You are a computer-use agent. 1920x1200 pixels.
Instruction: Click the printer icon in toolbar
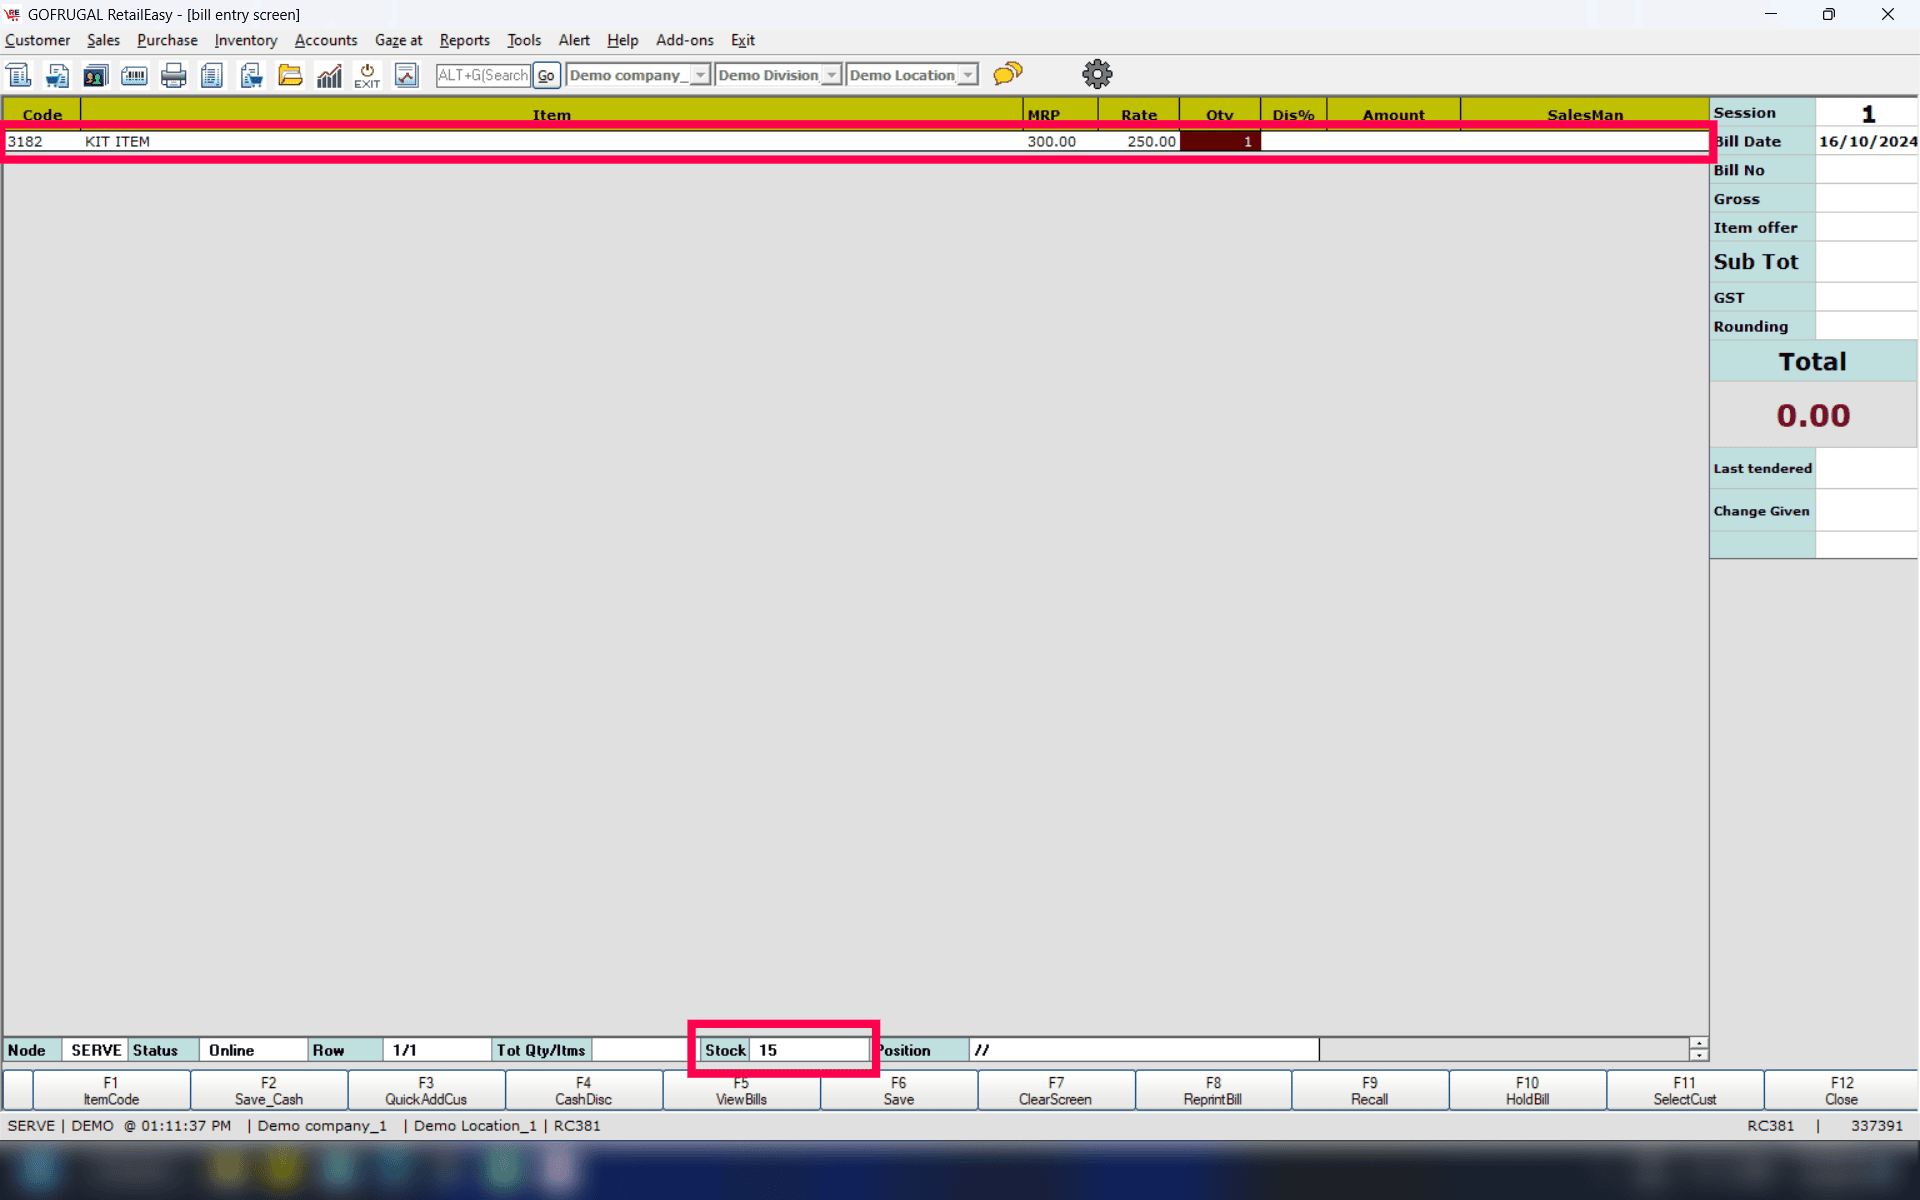[x=173, y=75]
